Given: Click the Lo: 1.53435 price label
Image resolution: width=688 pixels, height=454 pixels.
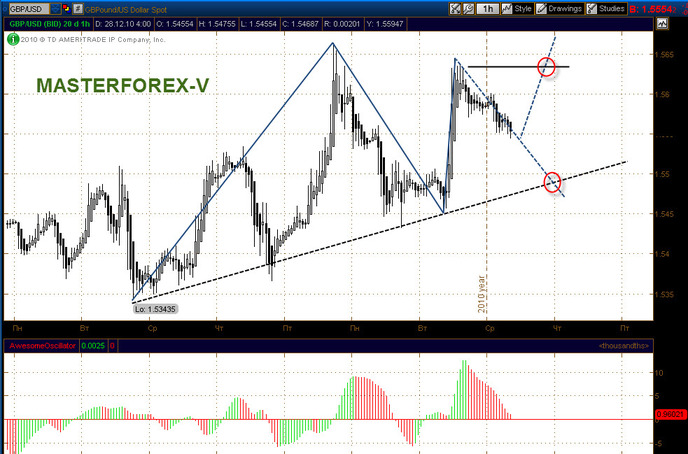Looking at the screenshot, I should coord(154,310).
